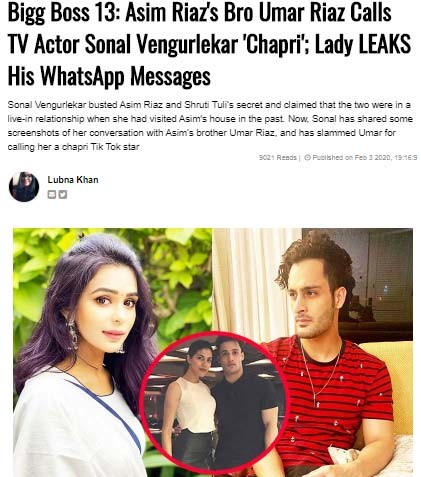Click the article summary paragraph text

210,126
